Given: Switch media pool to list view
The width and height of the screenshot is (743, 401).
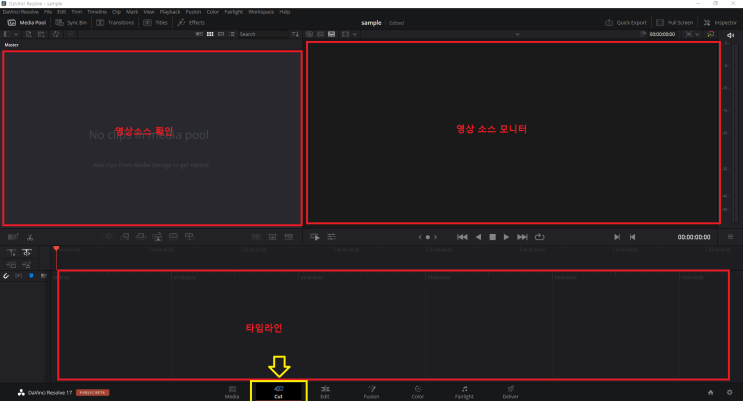Looking at the screenshot, I should (232, 34).
